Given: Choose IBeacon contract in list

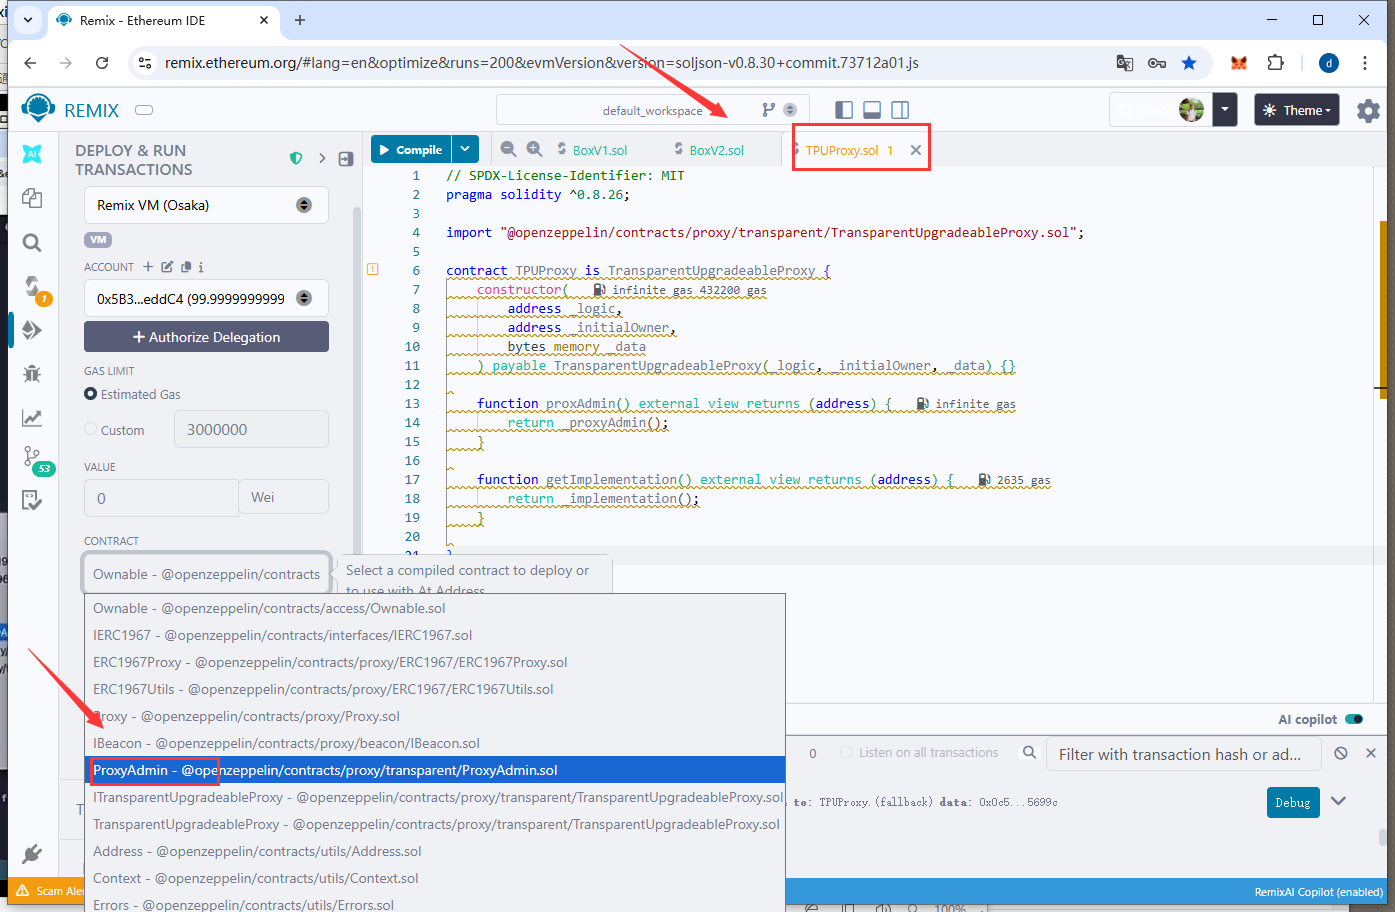Looking at the screenshot, I should point(435,743).
